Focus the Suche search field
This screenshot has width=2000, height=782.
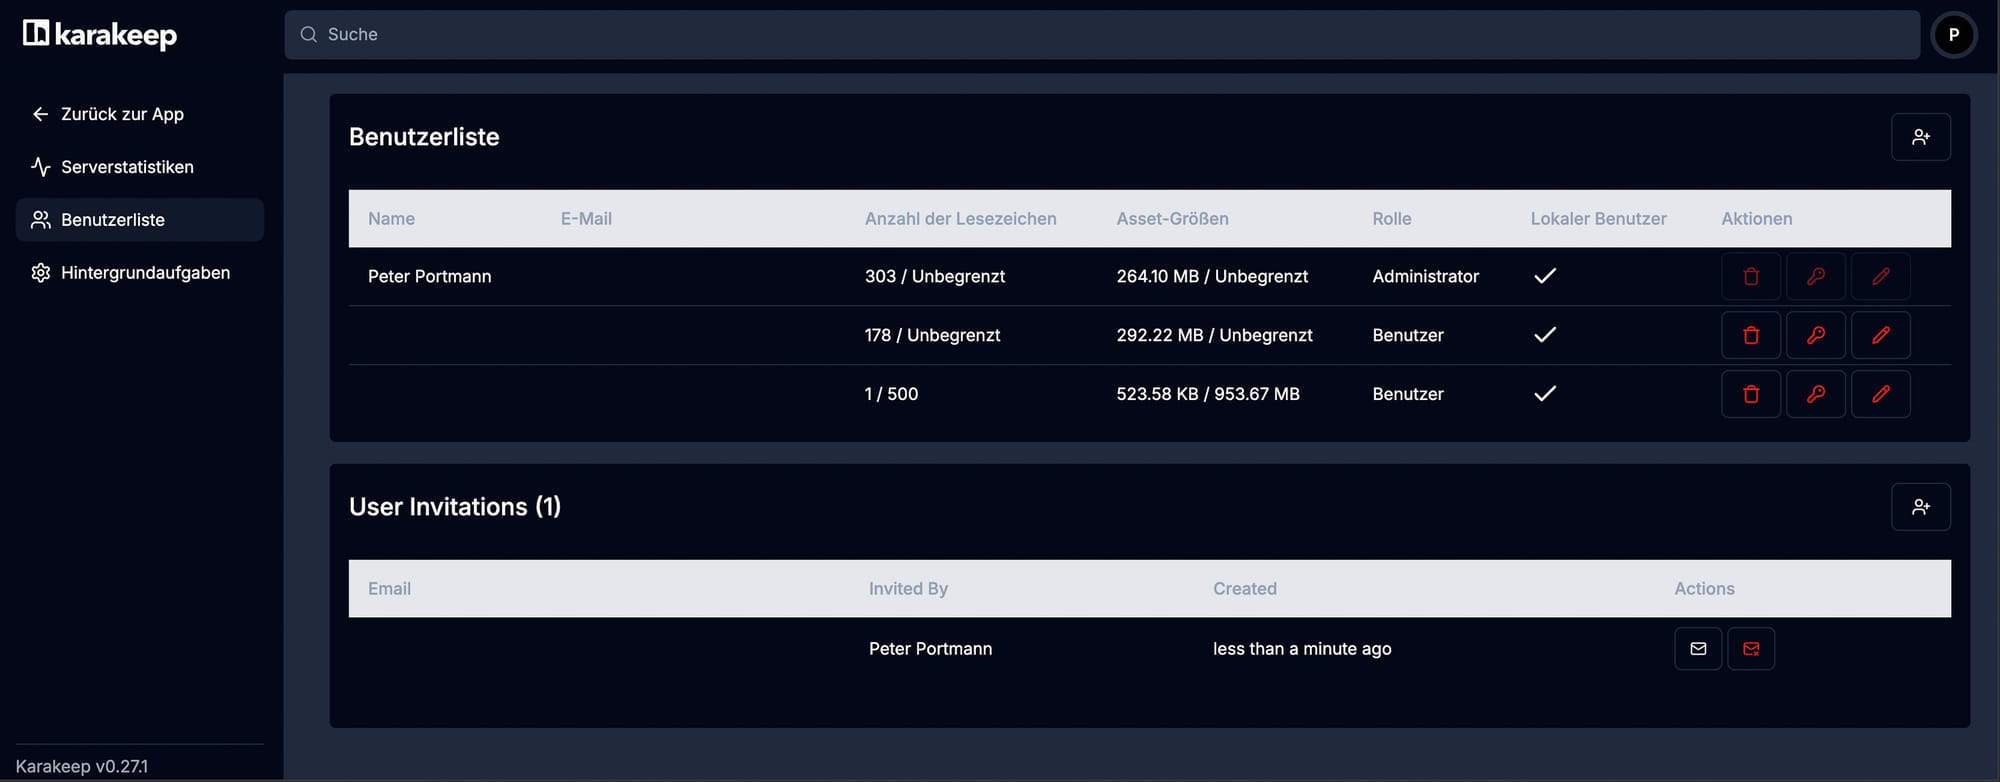point(1100,35)
